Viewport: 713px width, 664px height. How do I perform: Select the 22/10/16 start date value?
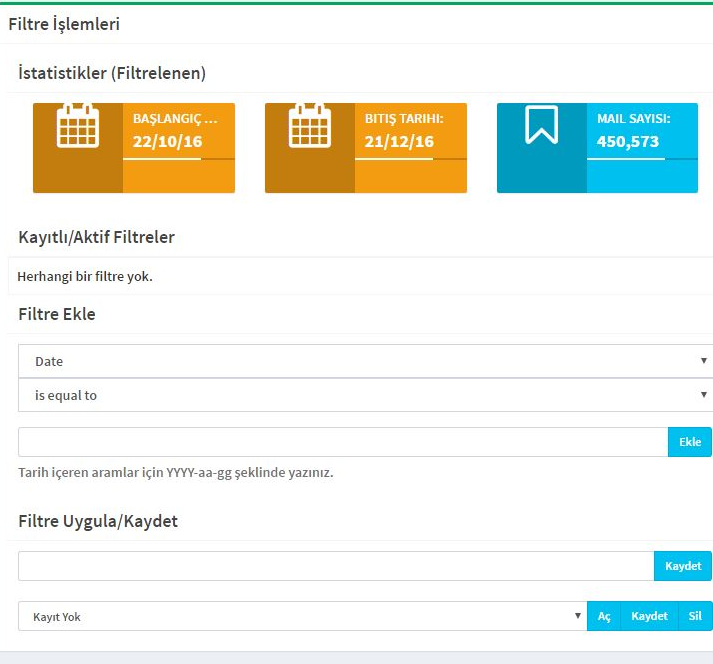pos(167,142)
